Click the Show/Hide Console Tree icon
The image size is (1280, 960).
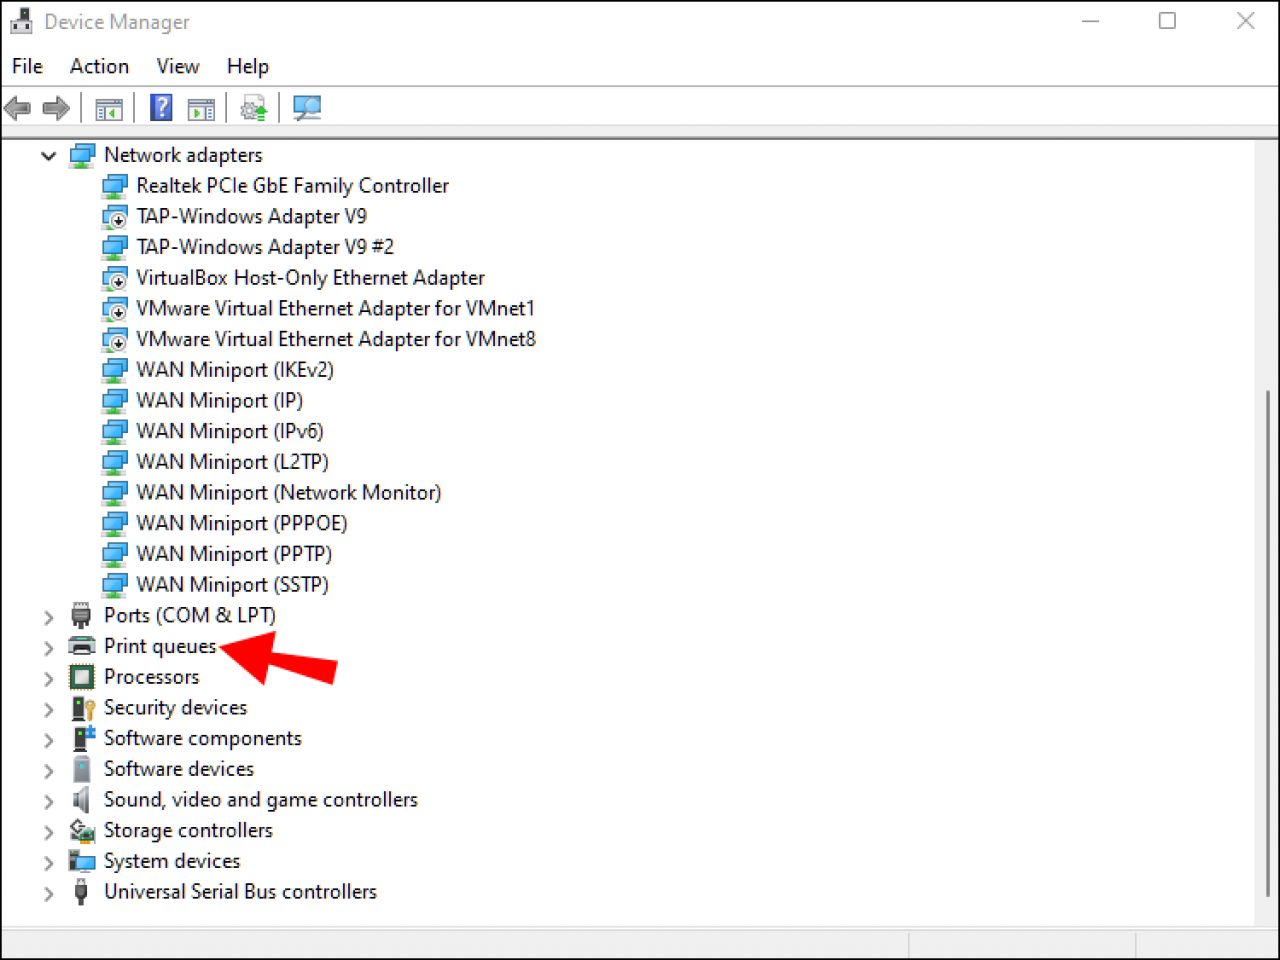tap(109, 107)
